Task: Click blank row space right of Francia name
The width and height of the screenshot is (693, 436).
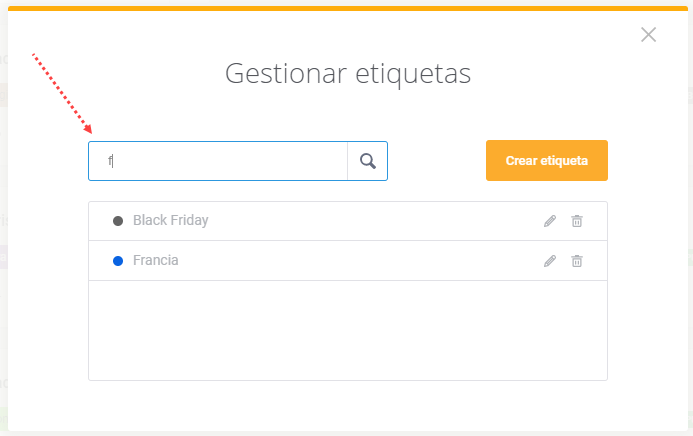Action: (360, 261)
